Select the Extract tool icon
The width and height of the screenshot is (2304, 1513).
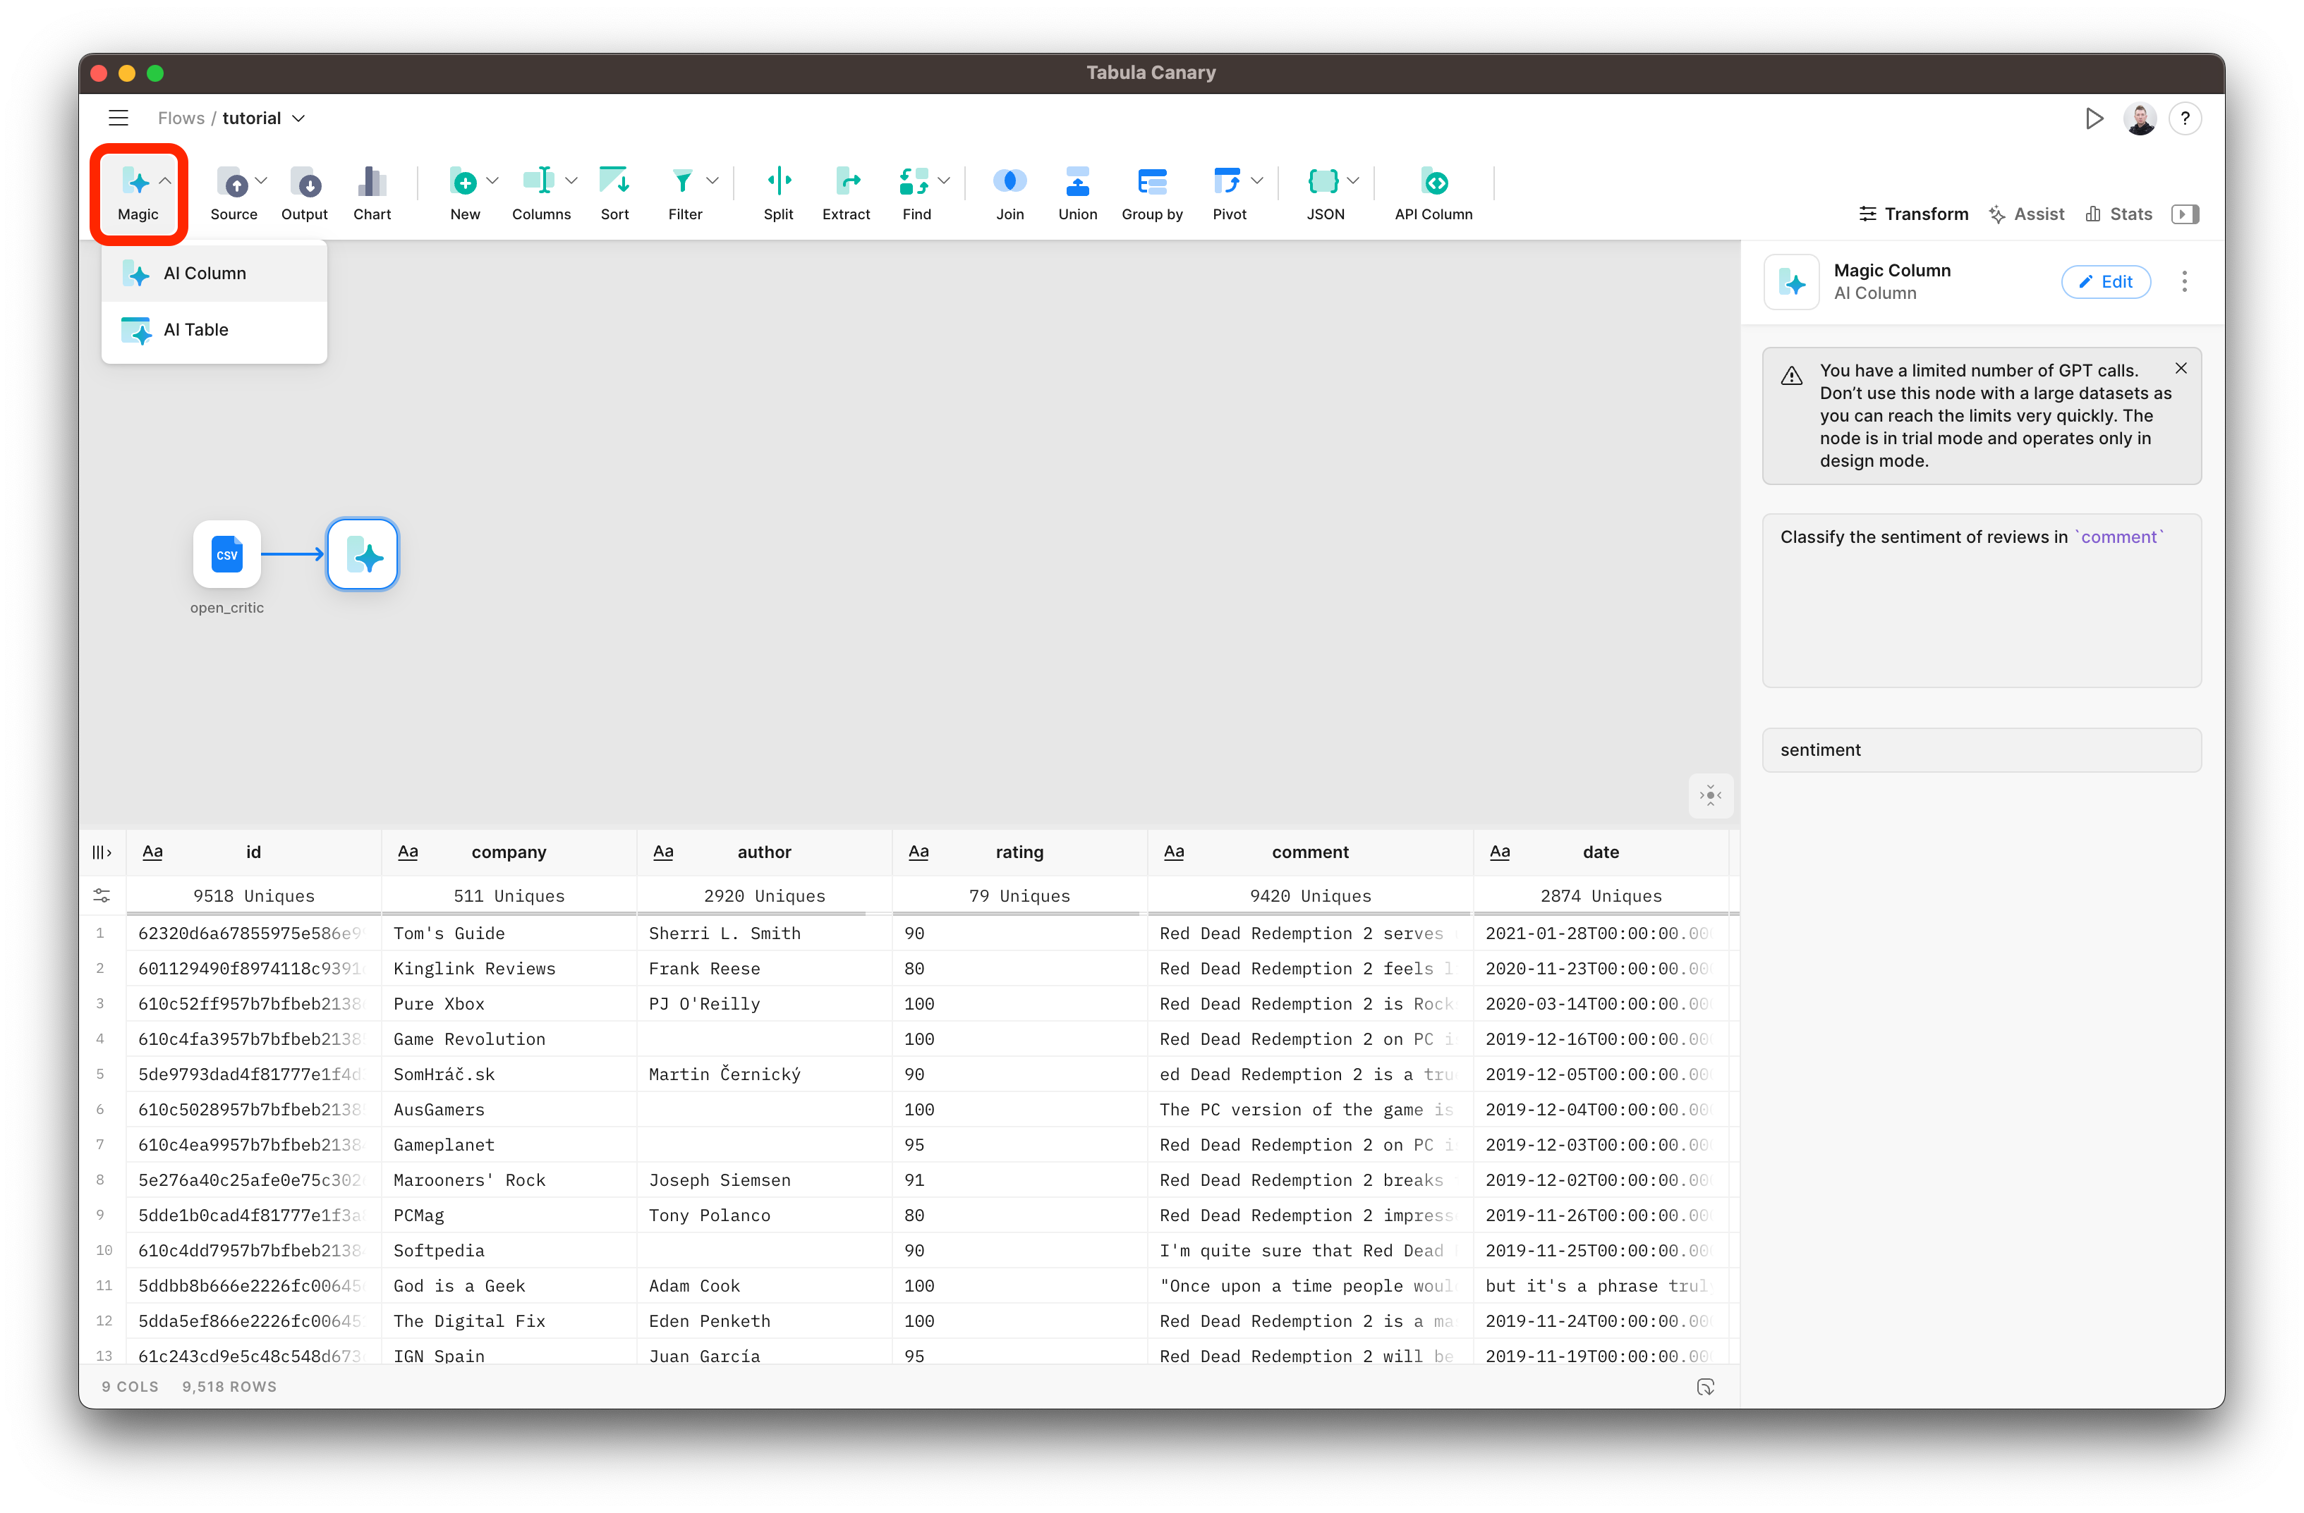[x=846, y=182]
